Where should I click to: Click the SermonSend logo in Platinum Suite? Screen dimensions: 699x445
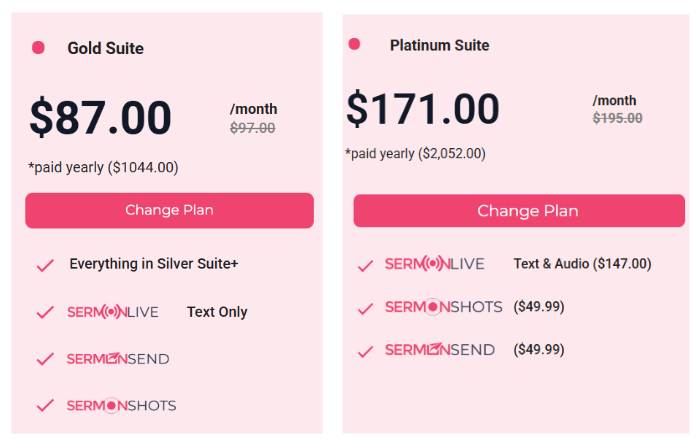(440, 350)
